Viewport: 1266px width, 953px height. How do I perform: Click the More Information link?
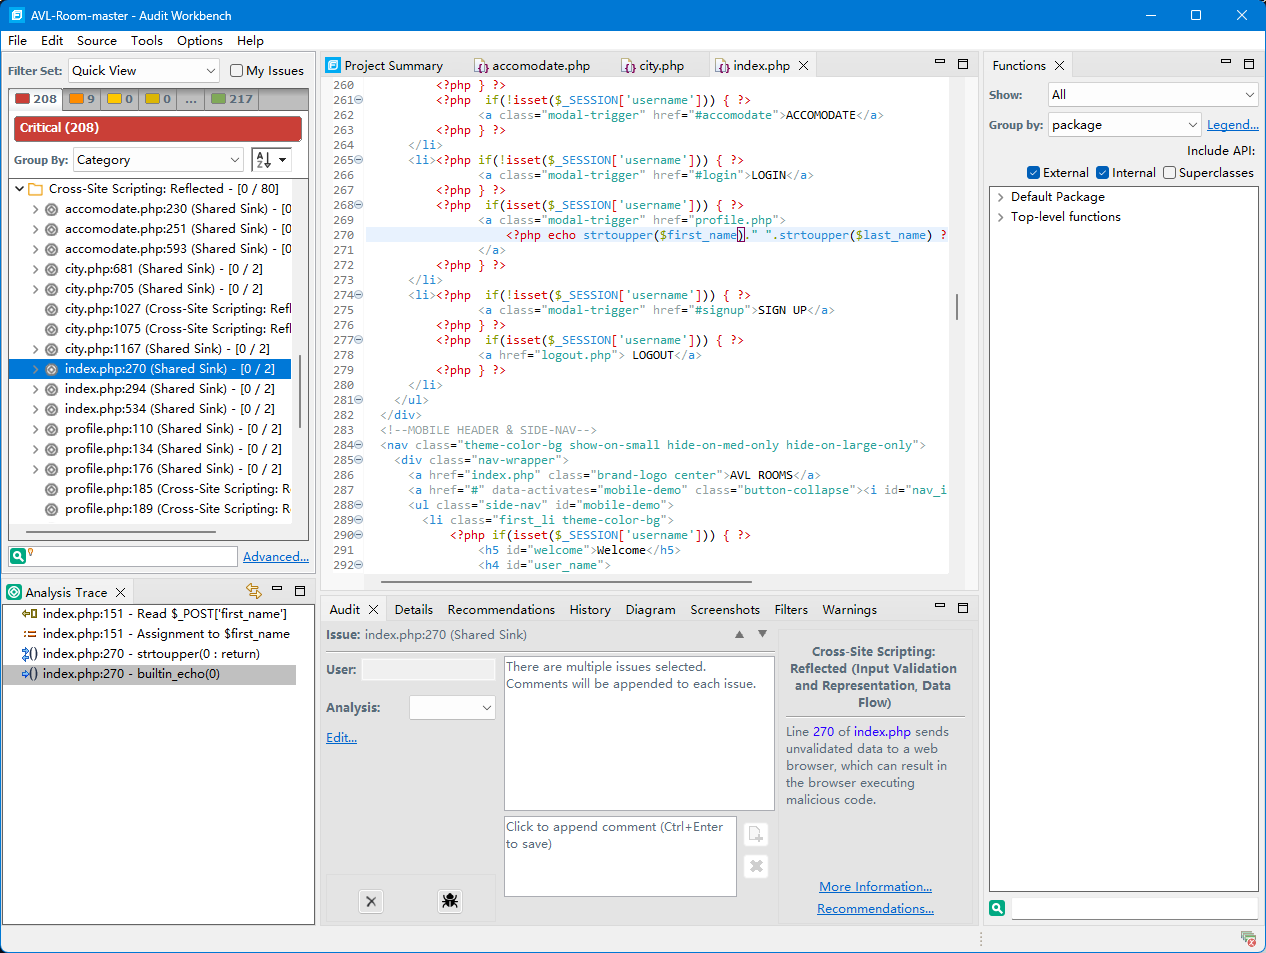[875, 887]
